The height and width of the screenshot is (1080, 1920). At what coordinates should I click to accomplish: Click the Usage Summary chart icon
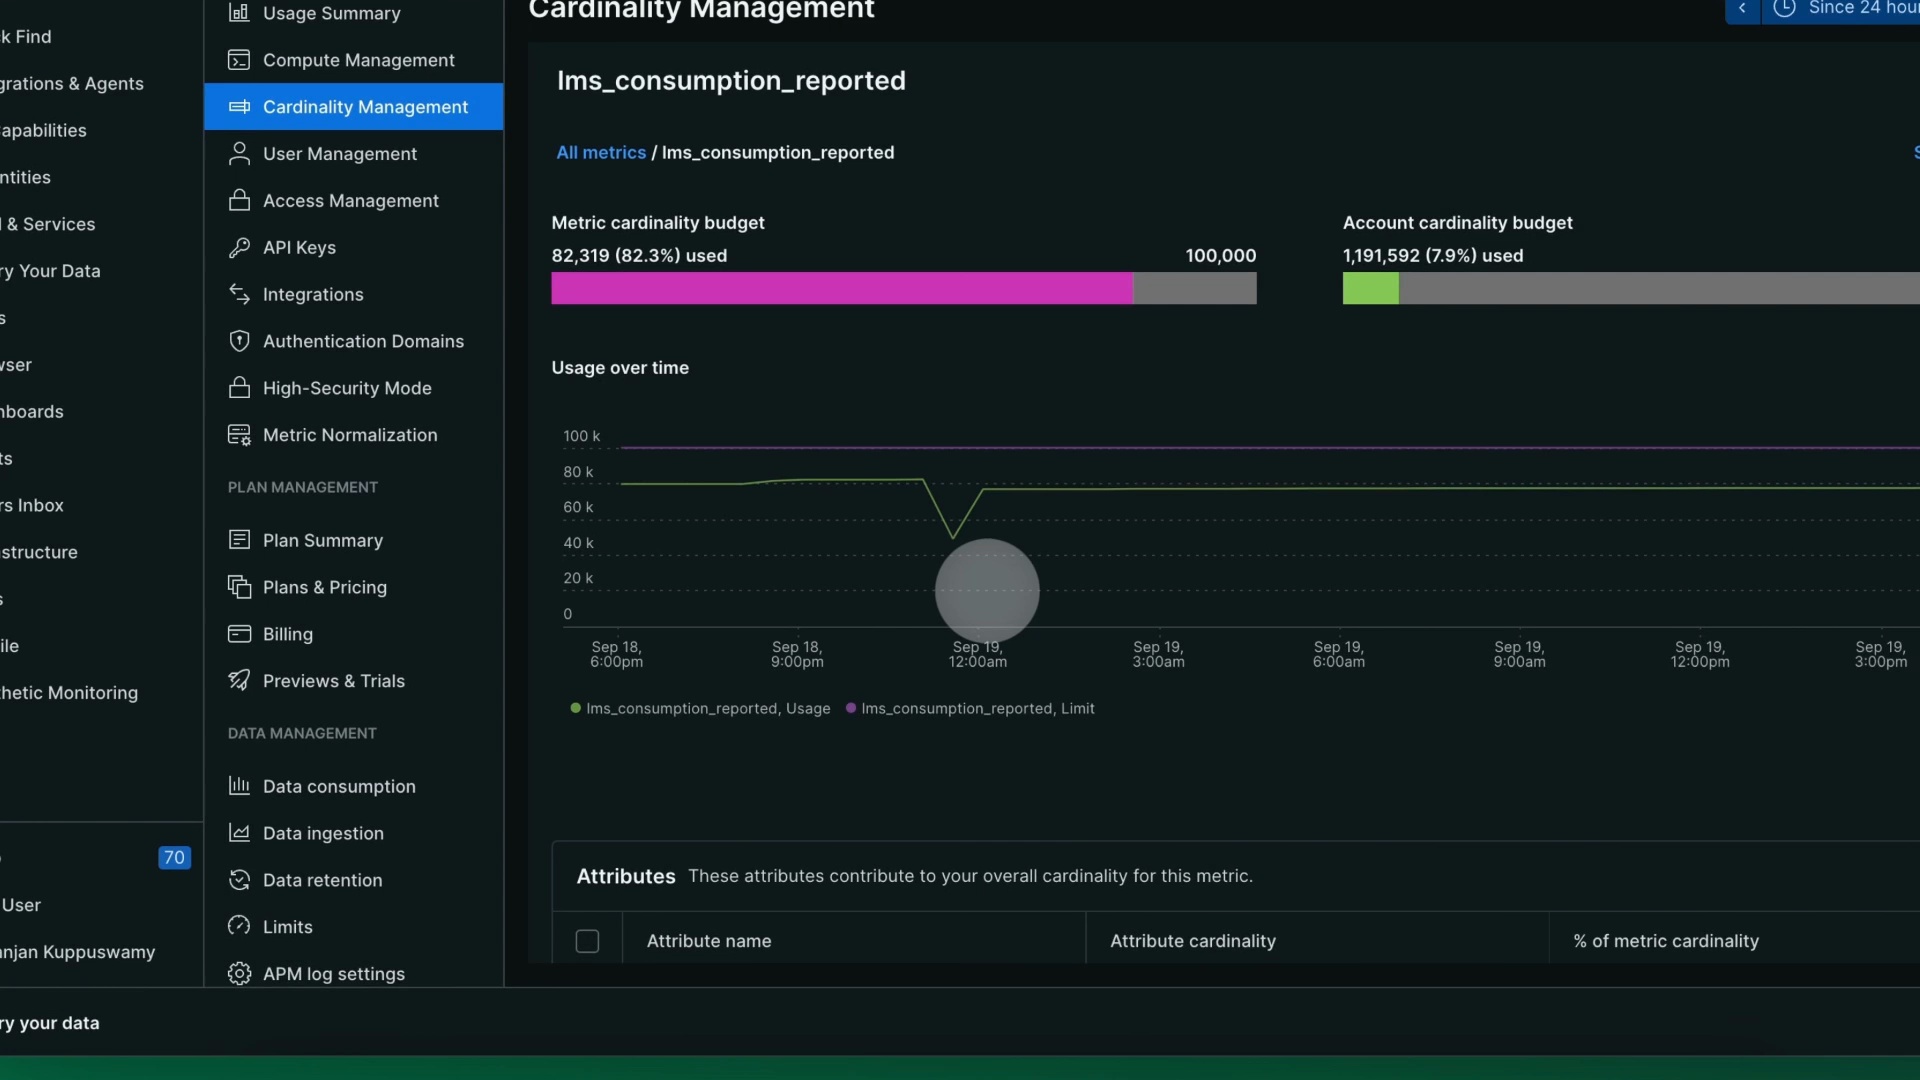239,13
